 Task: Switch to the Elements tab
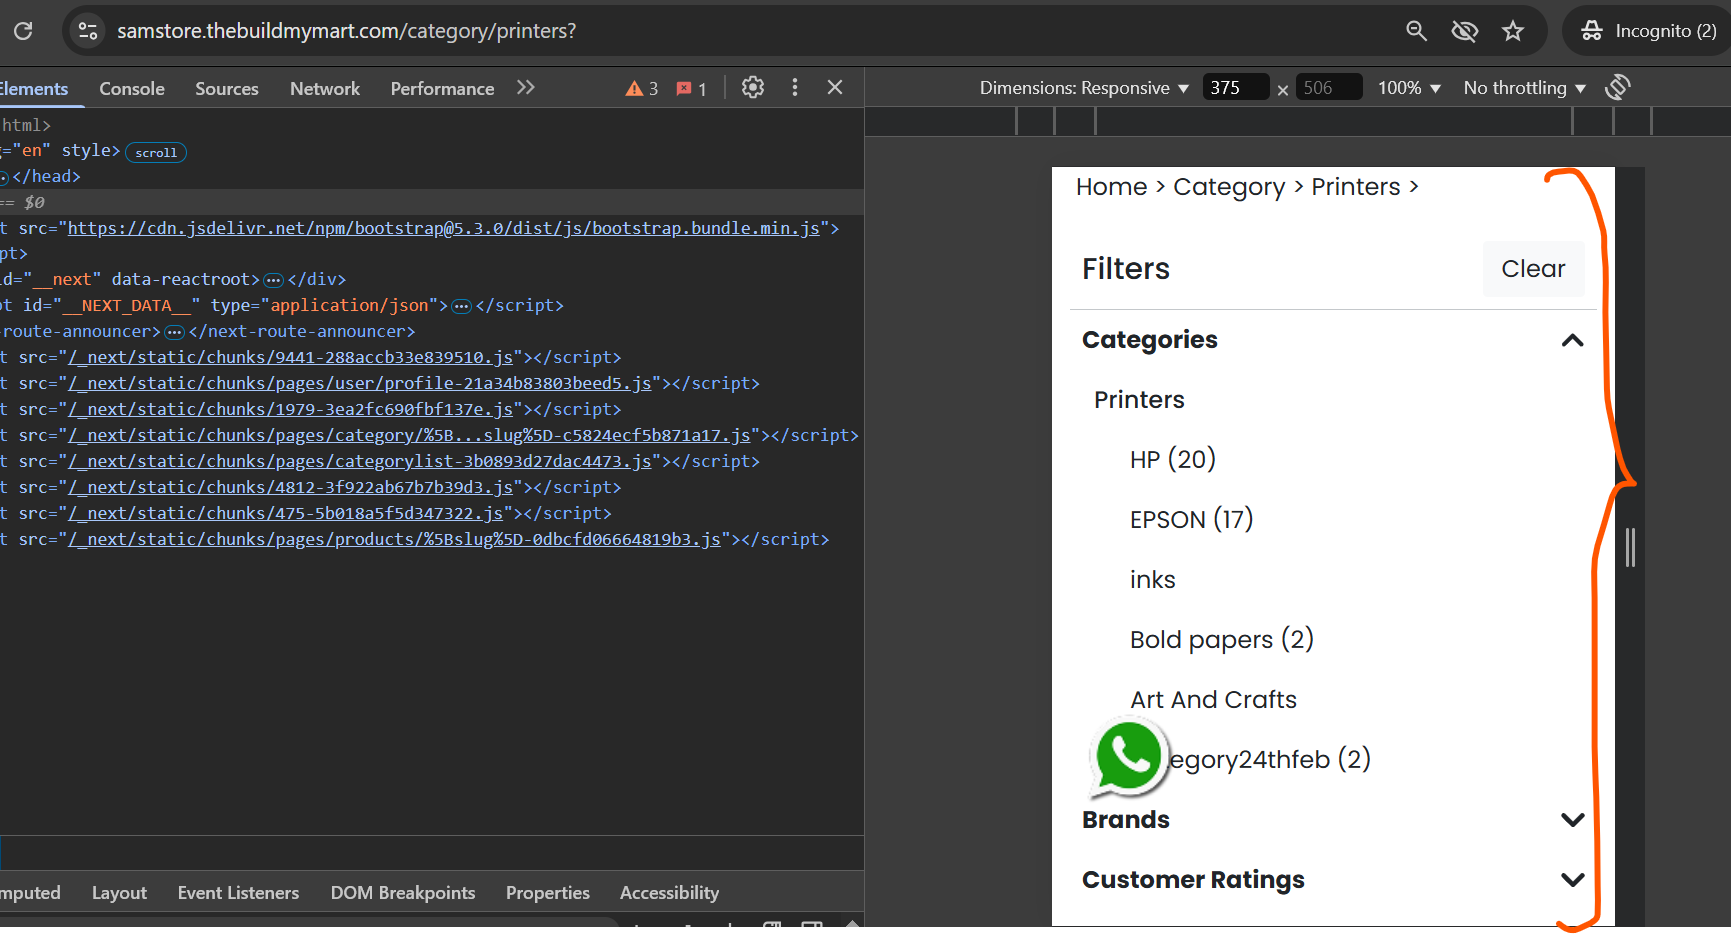[33, 89]
